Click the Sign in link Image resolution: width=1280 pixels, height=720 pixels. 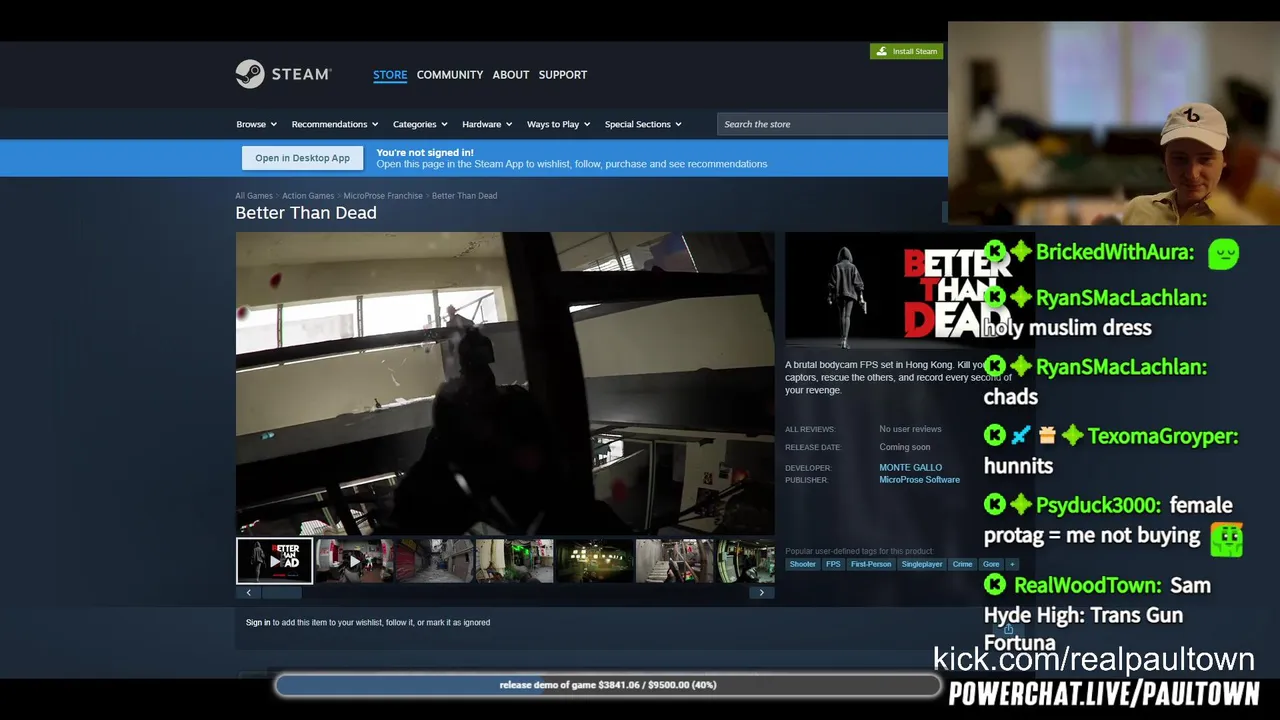258,622
